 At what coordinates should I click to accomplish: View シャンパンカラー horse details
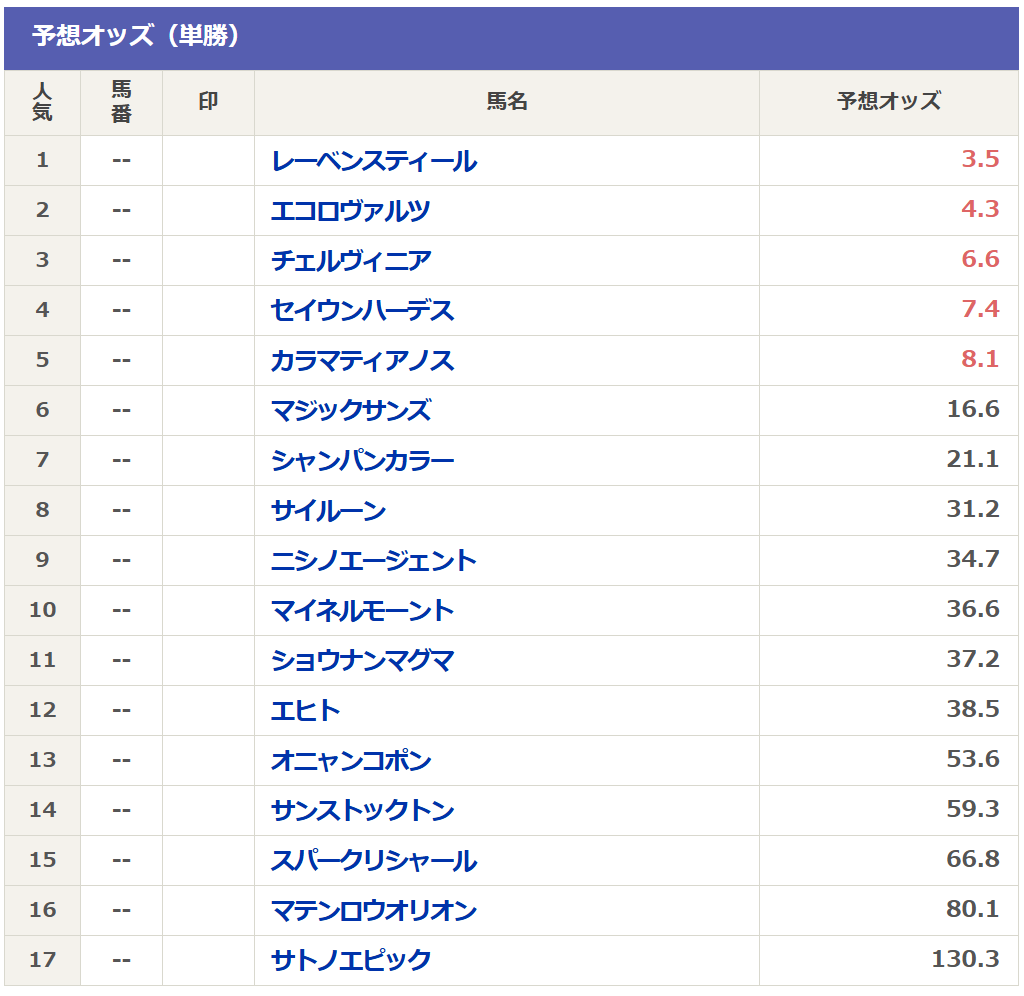[x=362, y=461]
